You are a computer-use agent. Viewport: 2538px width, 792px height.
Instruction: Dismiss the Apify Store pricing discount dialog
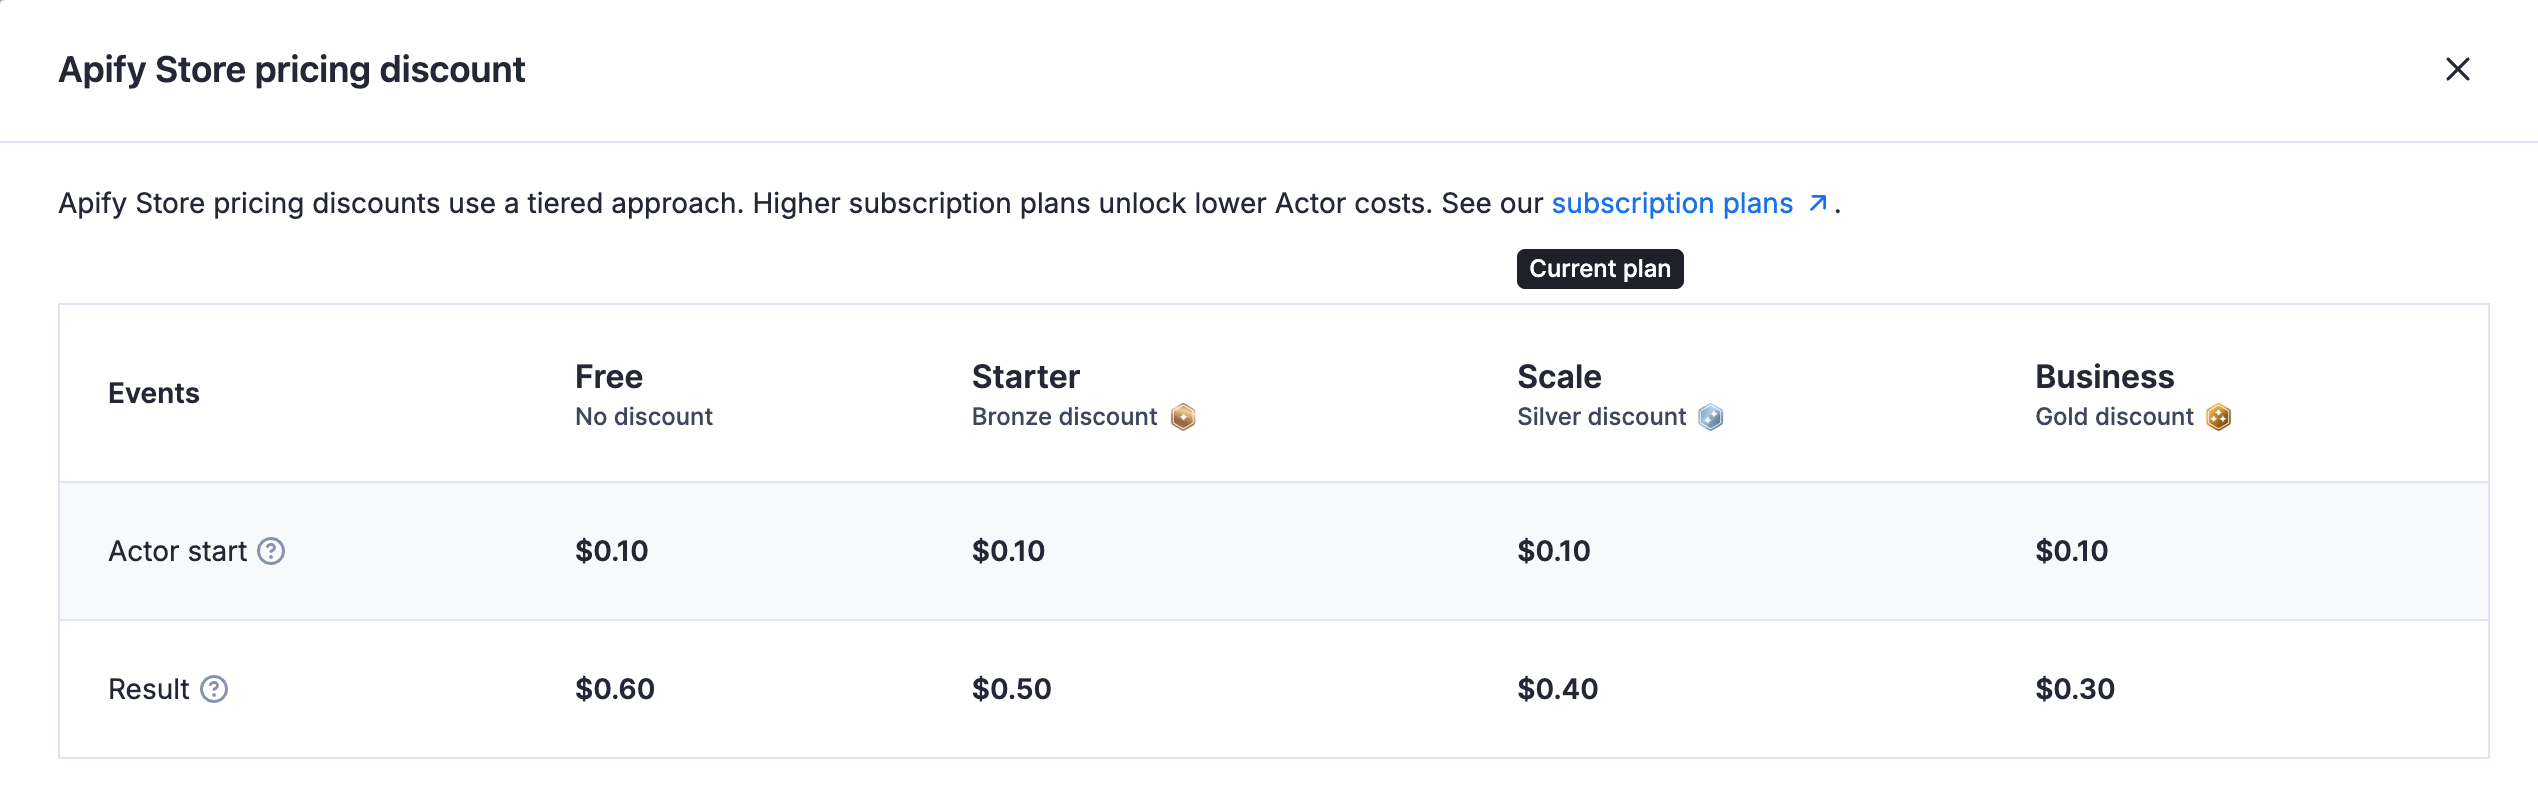tap(2458, 69)
